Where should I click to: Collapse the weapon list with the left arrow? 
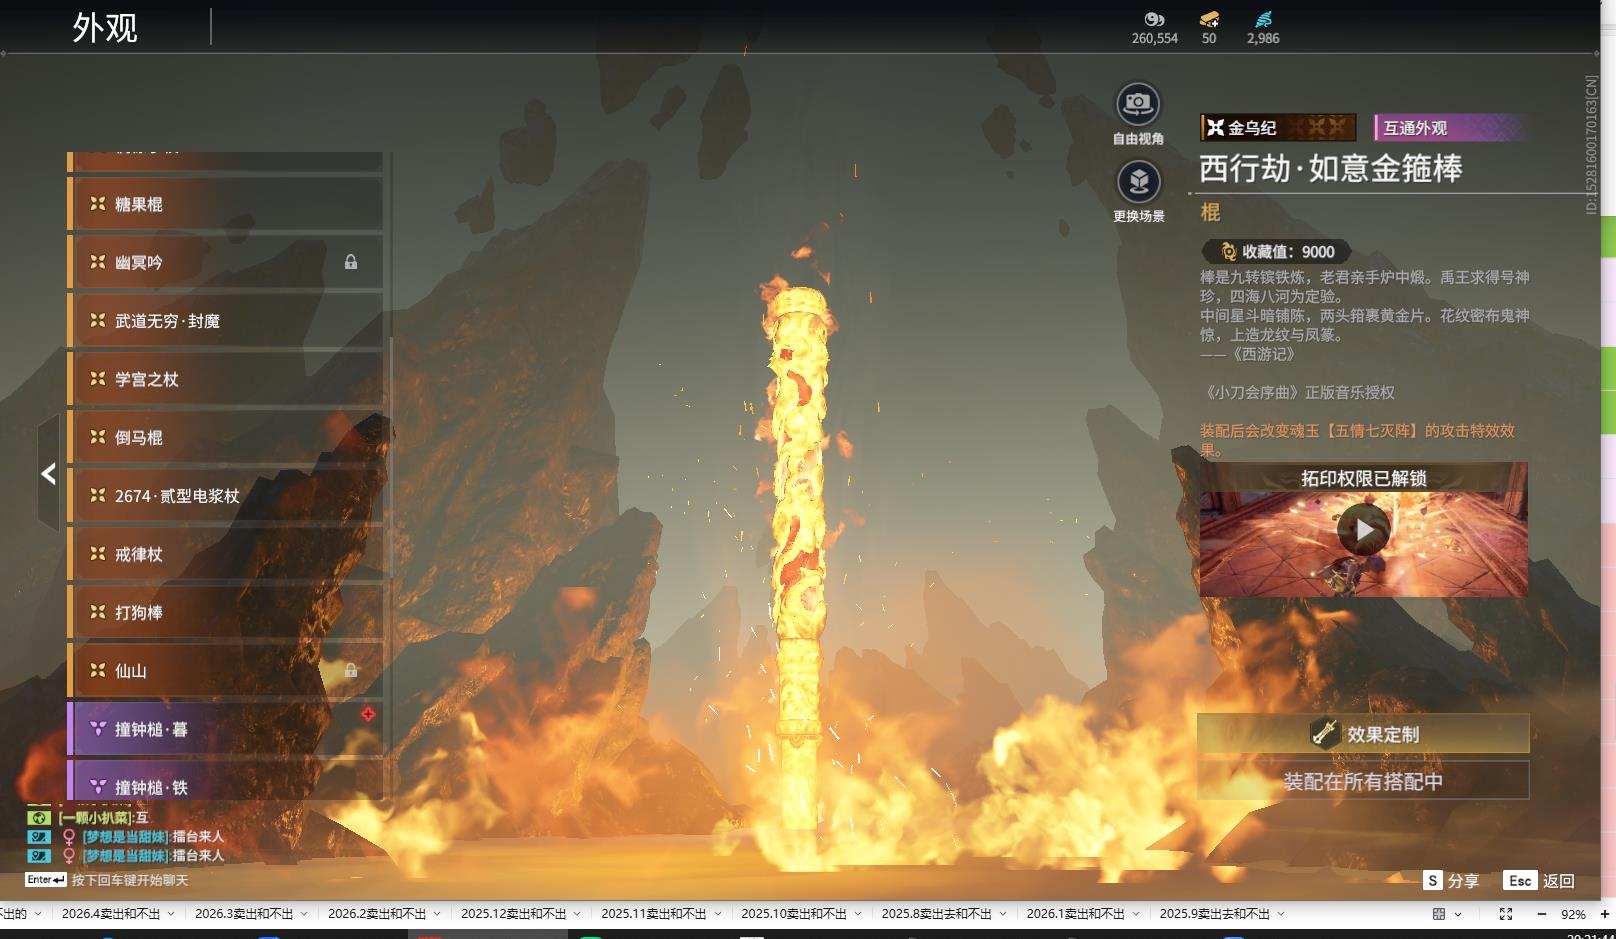coord(48,474)
